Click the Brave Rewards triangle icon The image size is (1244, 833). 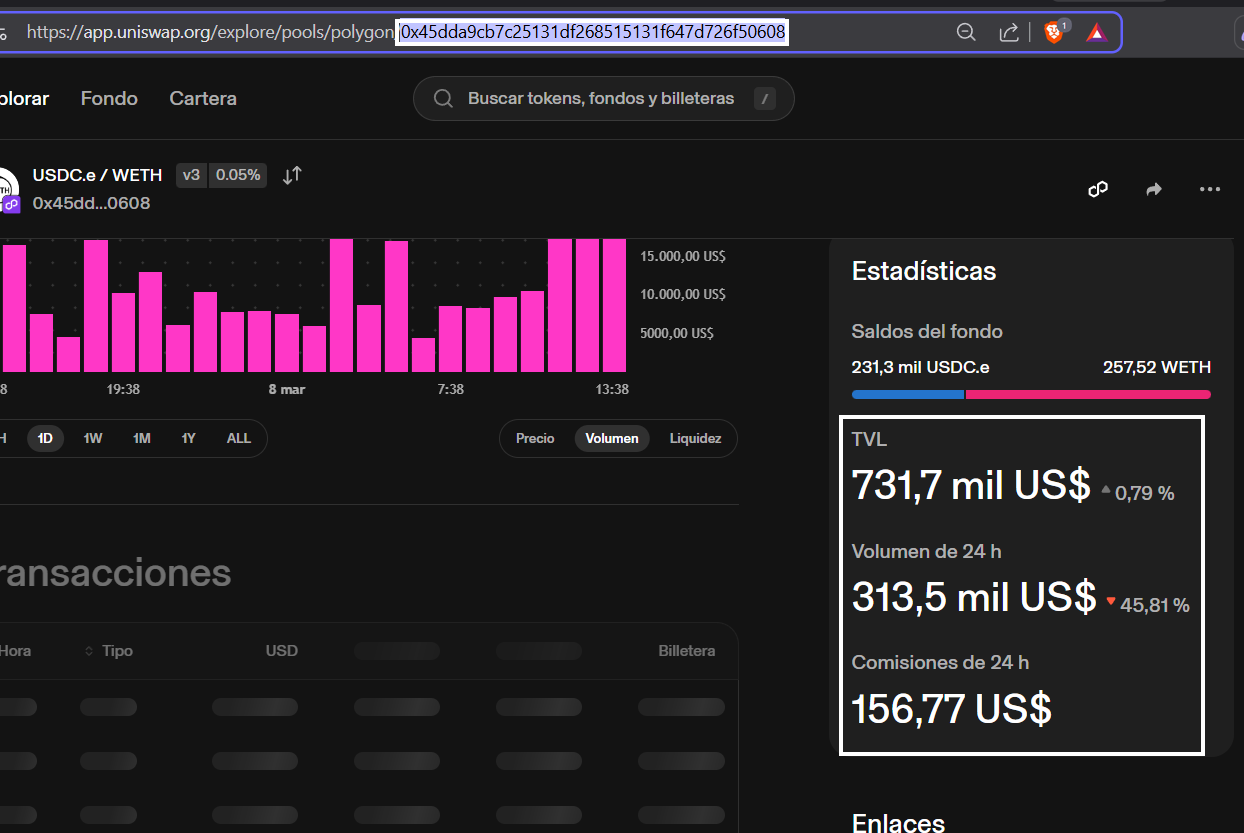coord(1097,33)
